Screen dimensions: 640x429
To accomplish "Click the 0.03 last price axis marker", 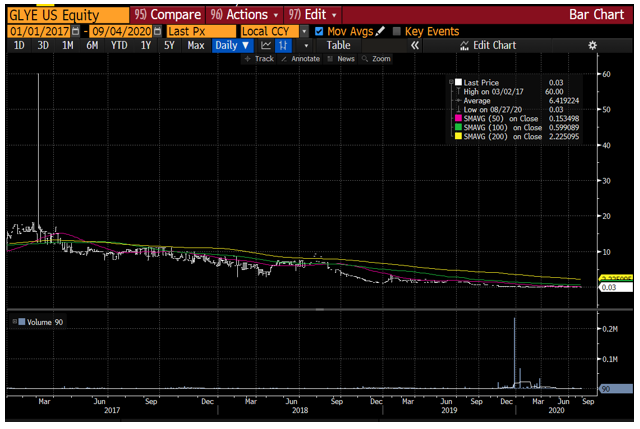I will [616, 287].
